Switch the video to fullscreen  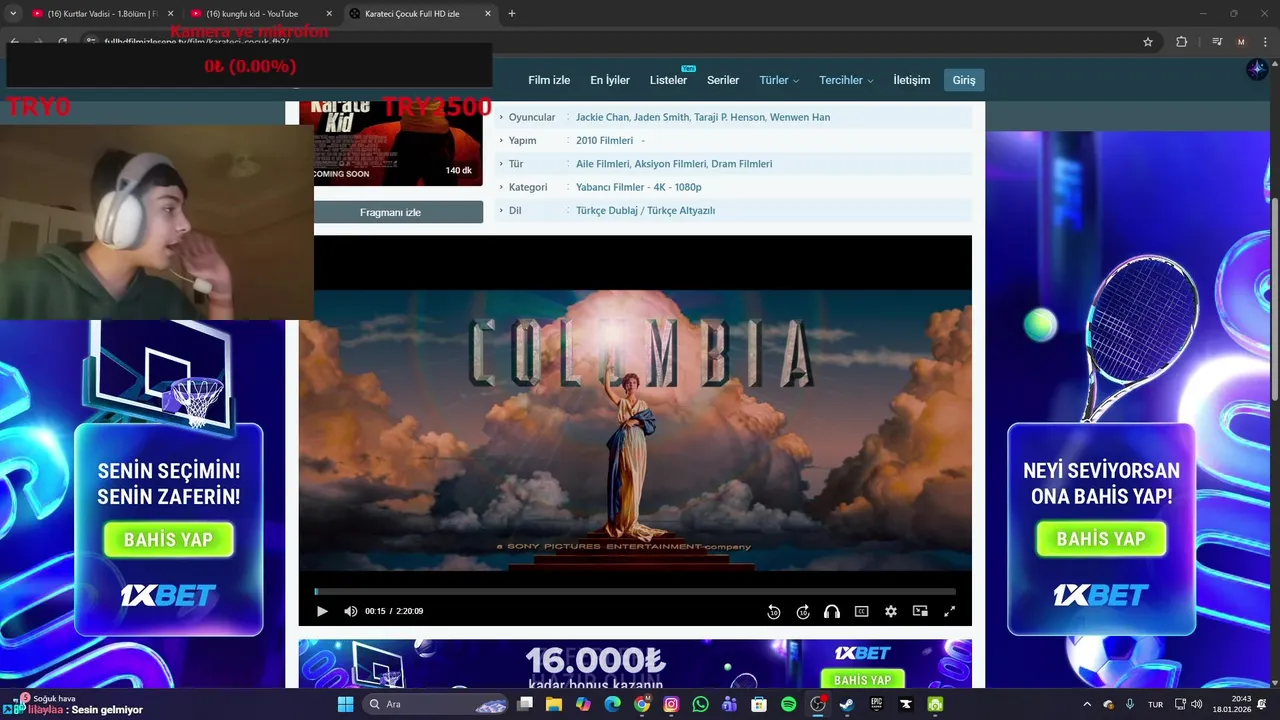[x=950, y=612]
